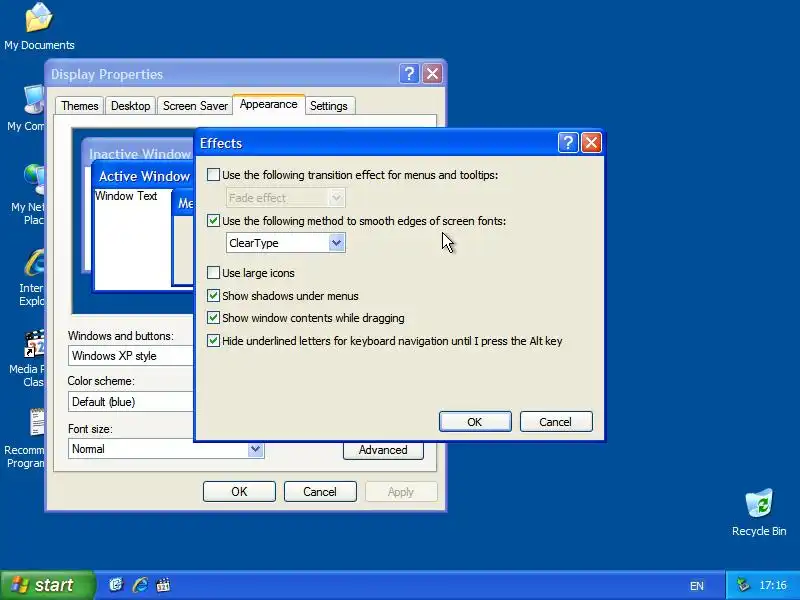Click the Effects dialog help question-mark button
Viewport: 800px width, 600px height.
click(x=568, y=142)
